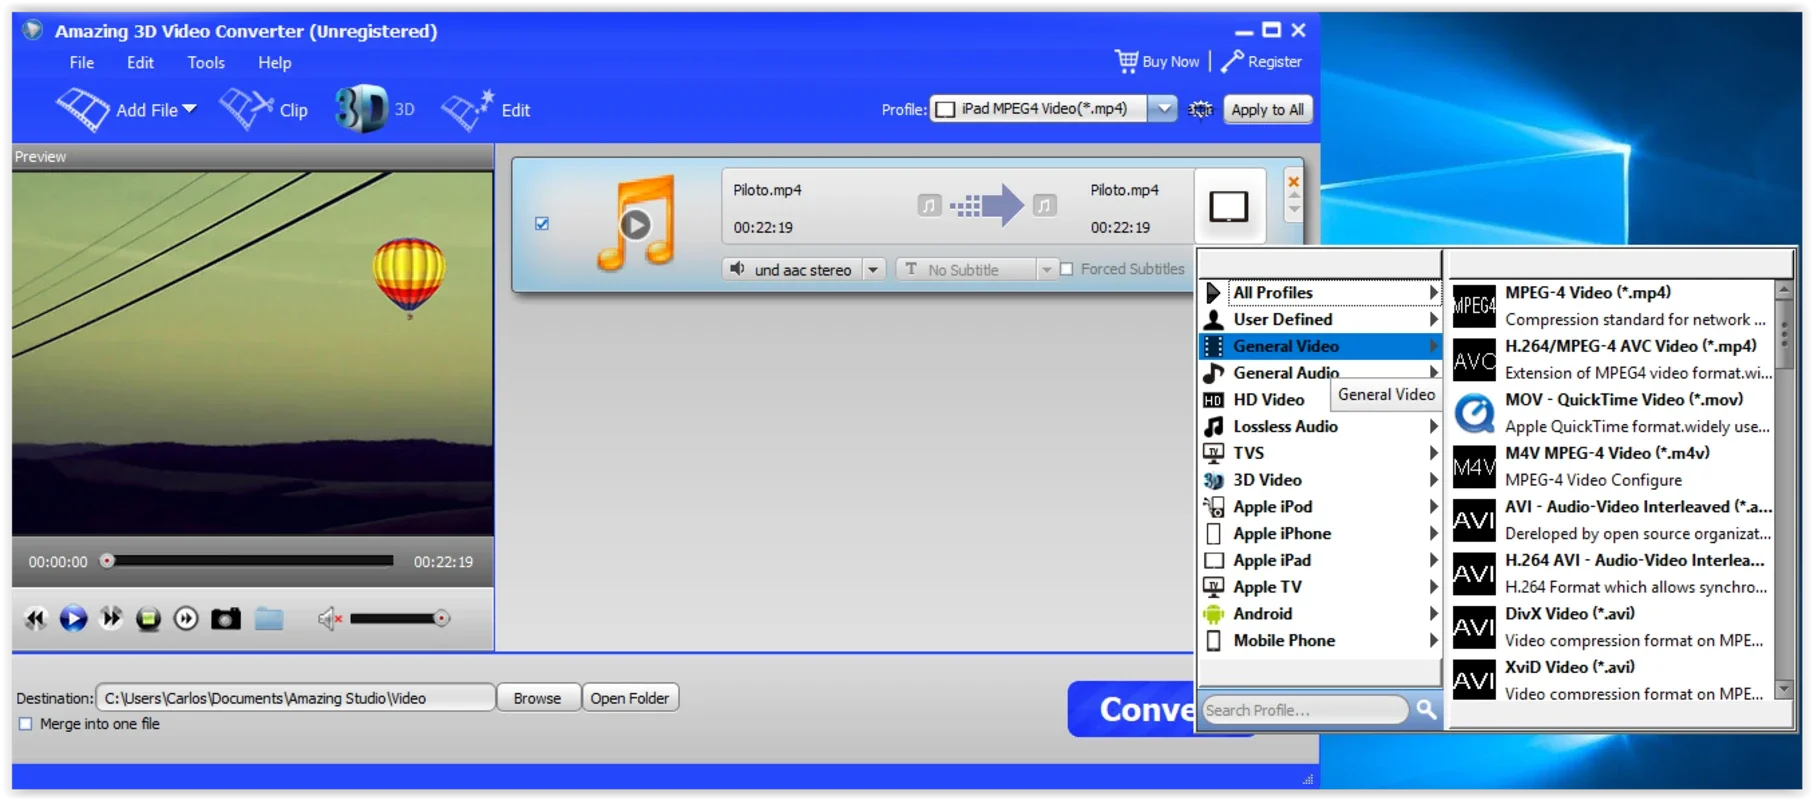Open Apple iPod category
1813x800 pixels.
1320,507
